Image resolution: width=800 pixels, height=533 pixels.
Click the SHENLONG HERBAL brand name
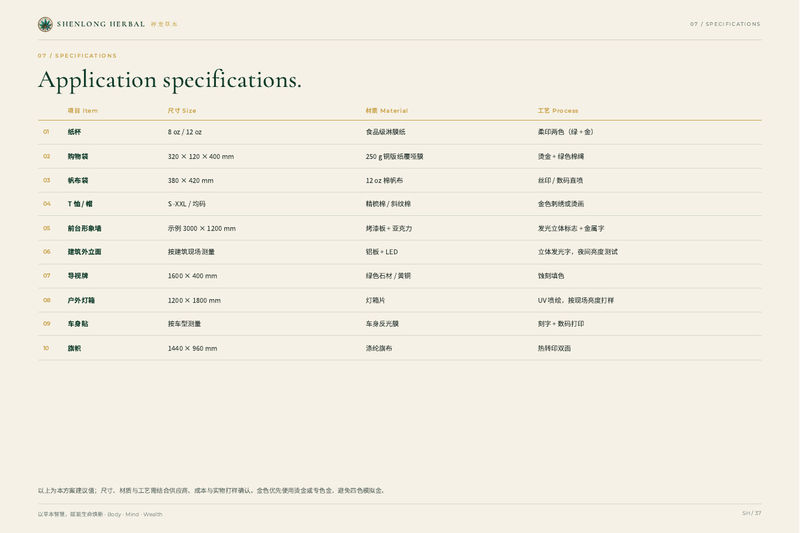tap(101, 24)
